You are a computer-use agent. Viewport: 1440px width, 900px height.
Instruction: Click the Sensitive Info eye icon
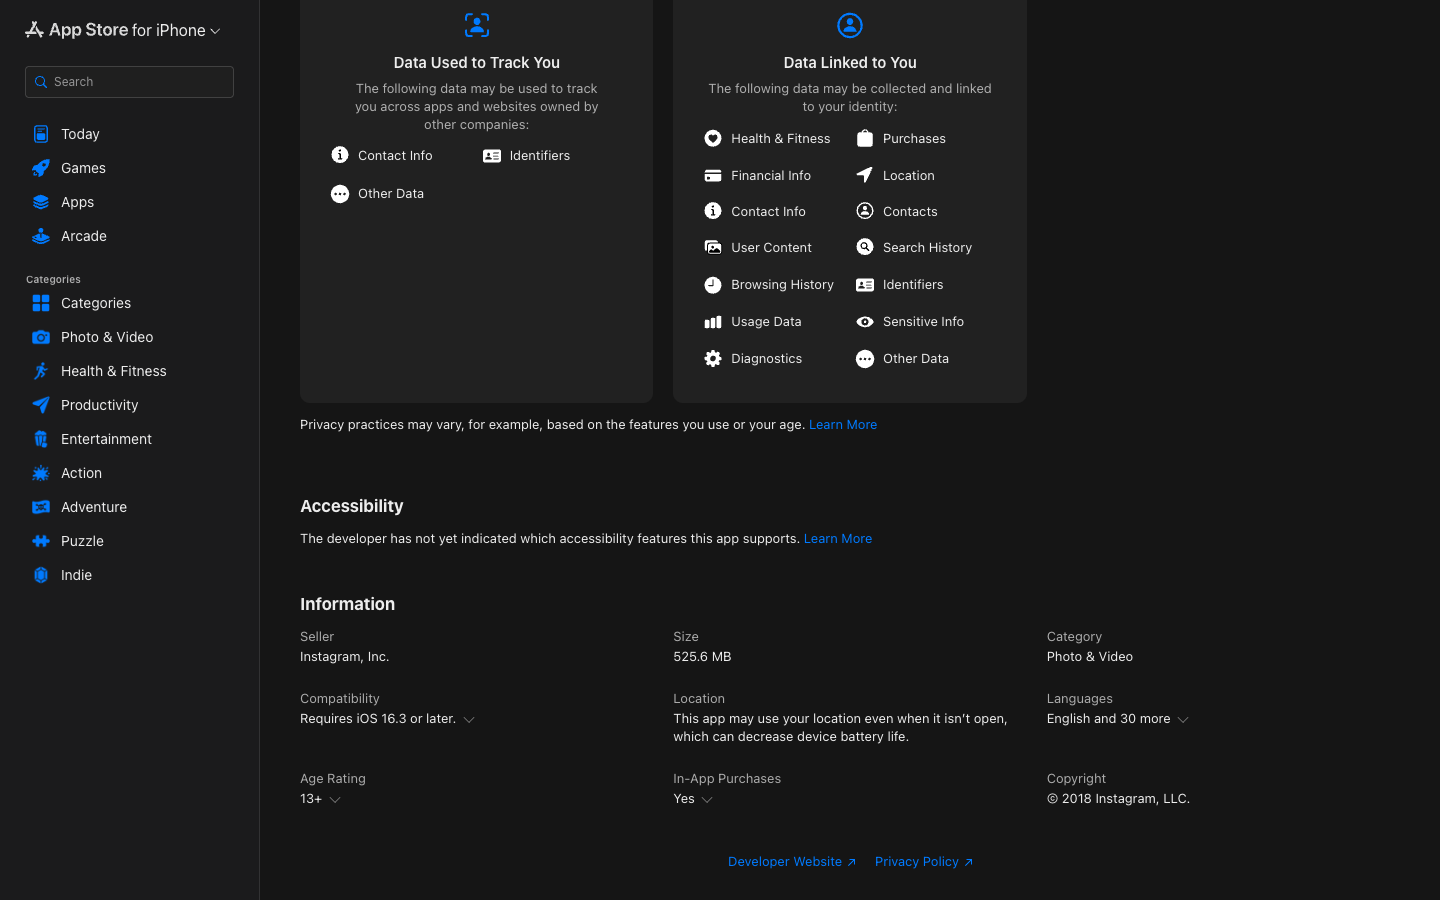(865, 321)
